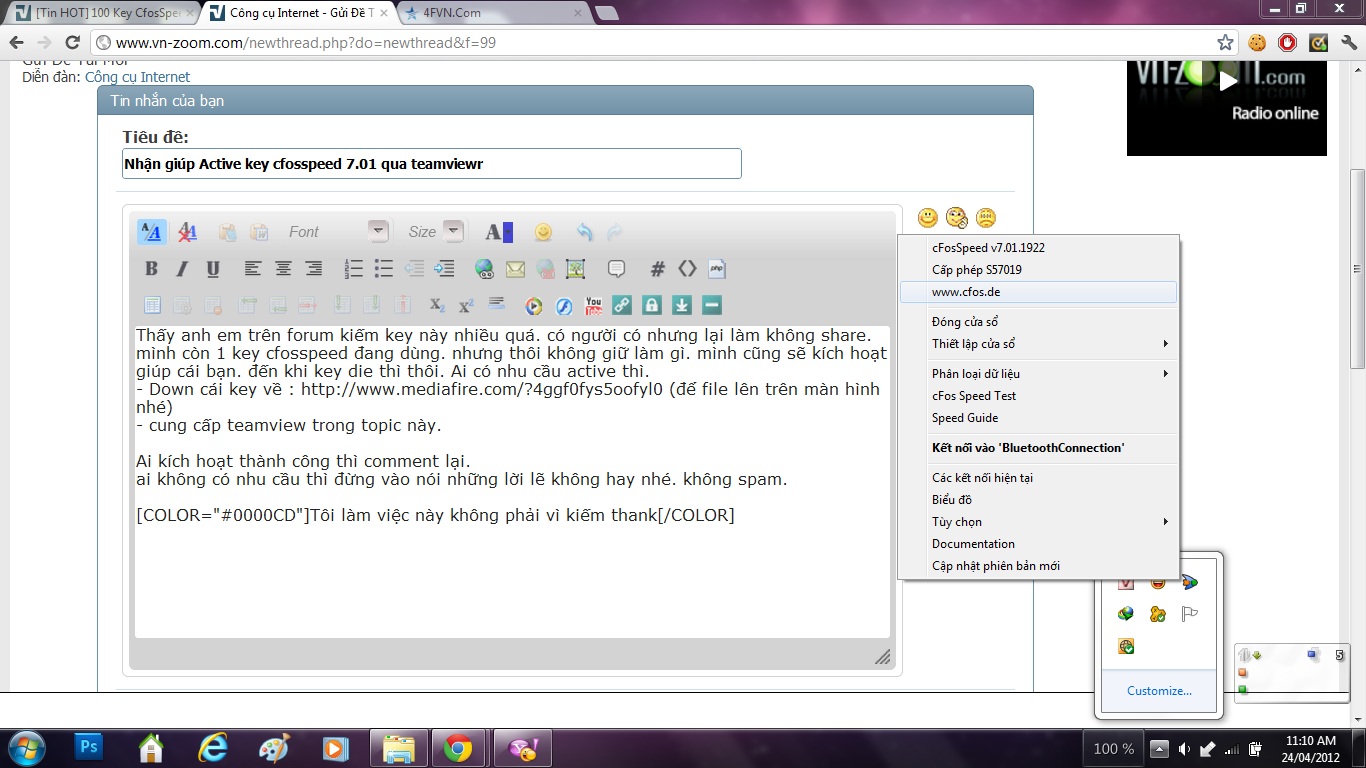Screen dimensions: 1366x768
Task: Align text left
Action: pos(253,269)
